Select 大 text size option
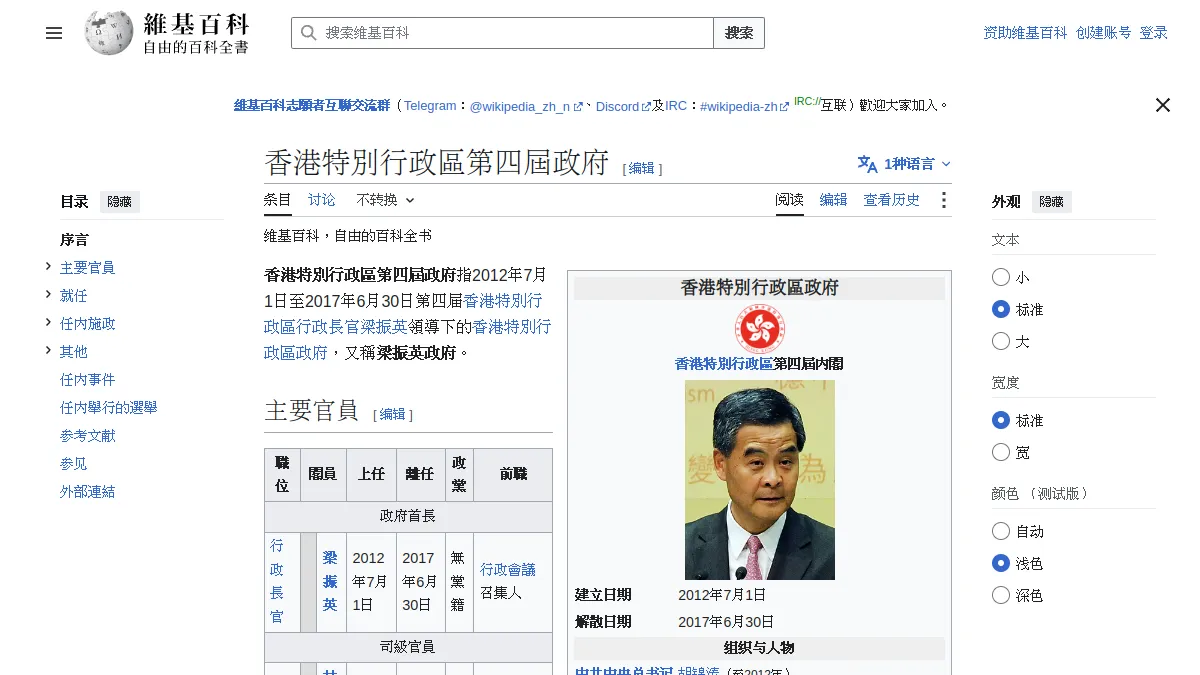 (x=1001, y=341)
